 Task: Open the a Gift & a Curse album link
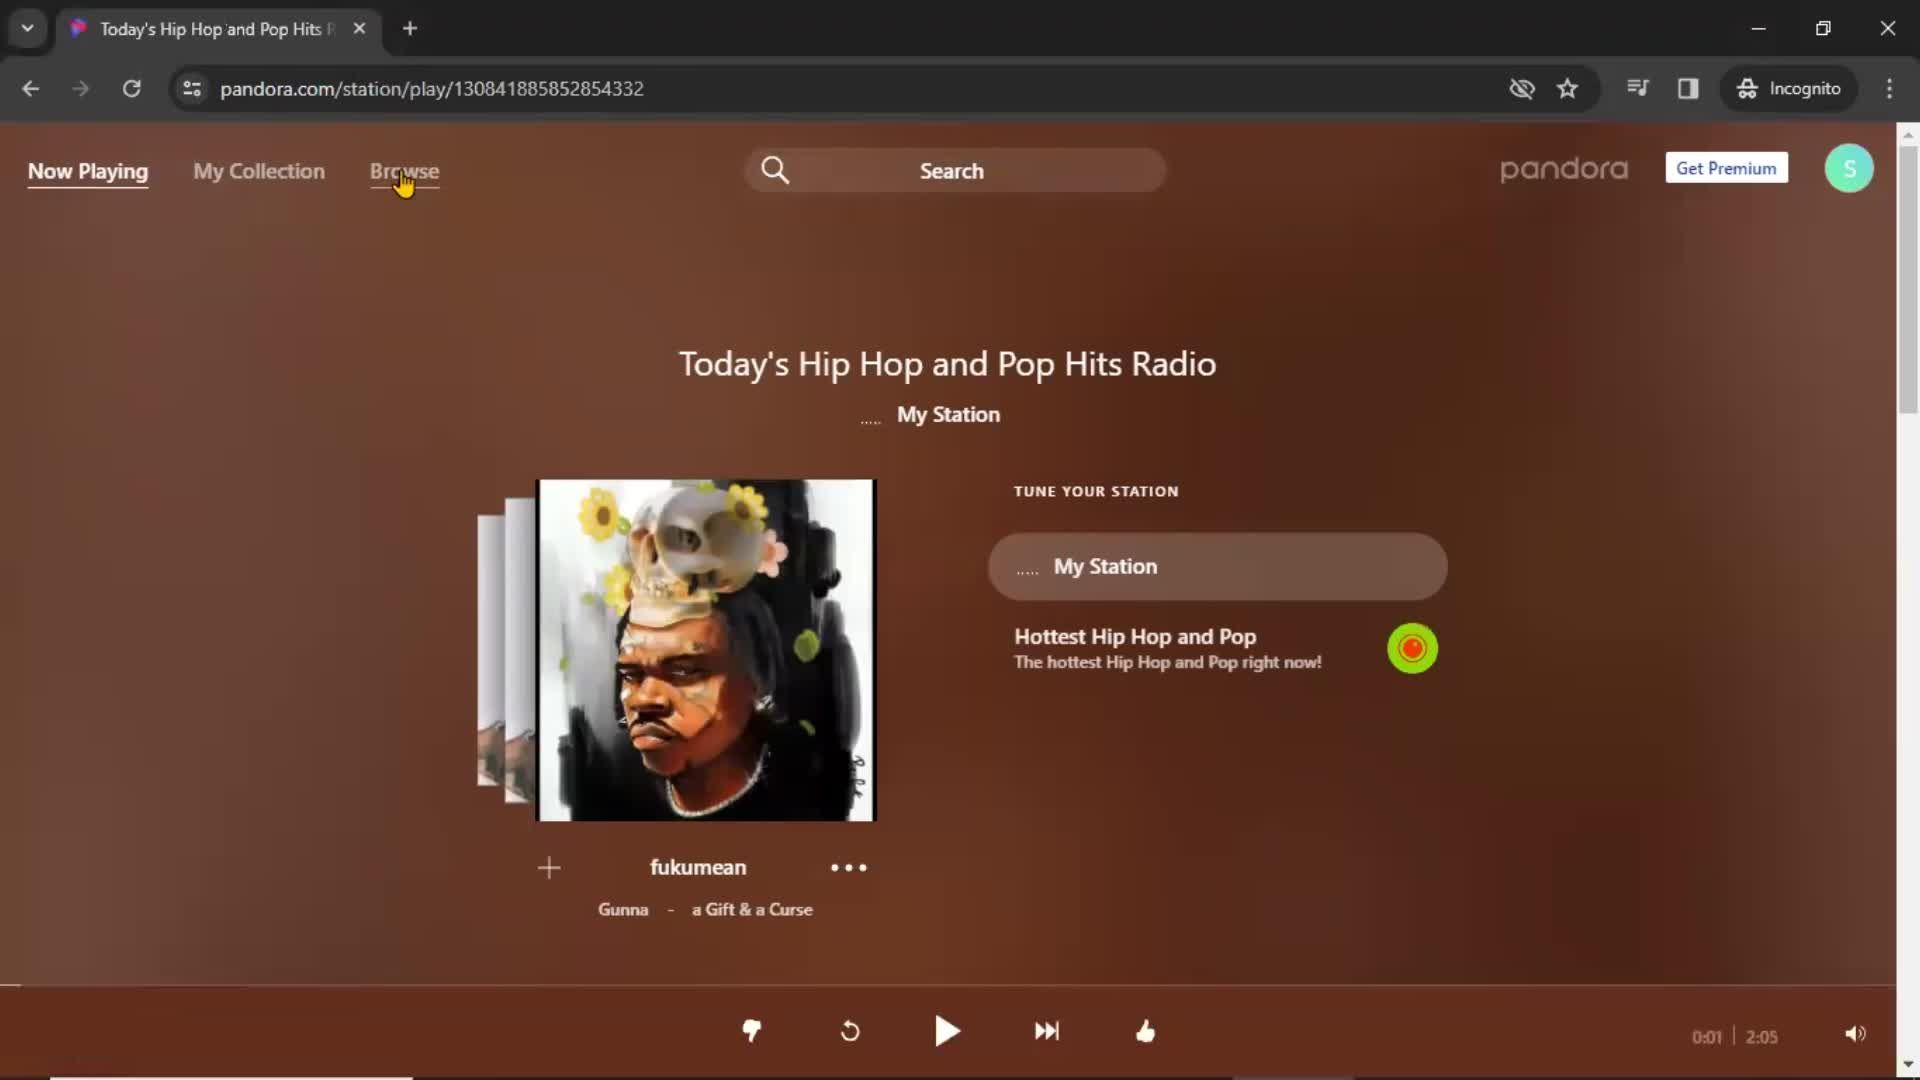click(752, 909)
